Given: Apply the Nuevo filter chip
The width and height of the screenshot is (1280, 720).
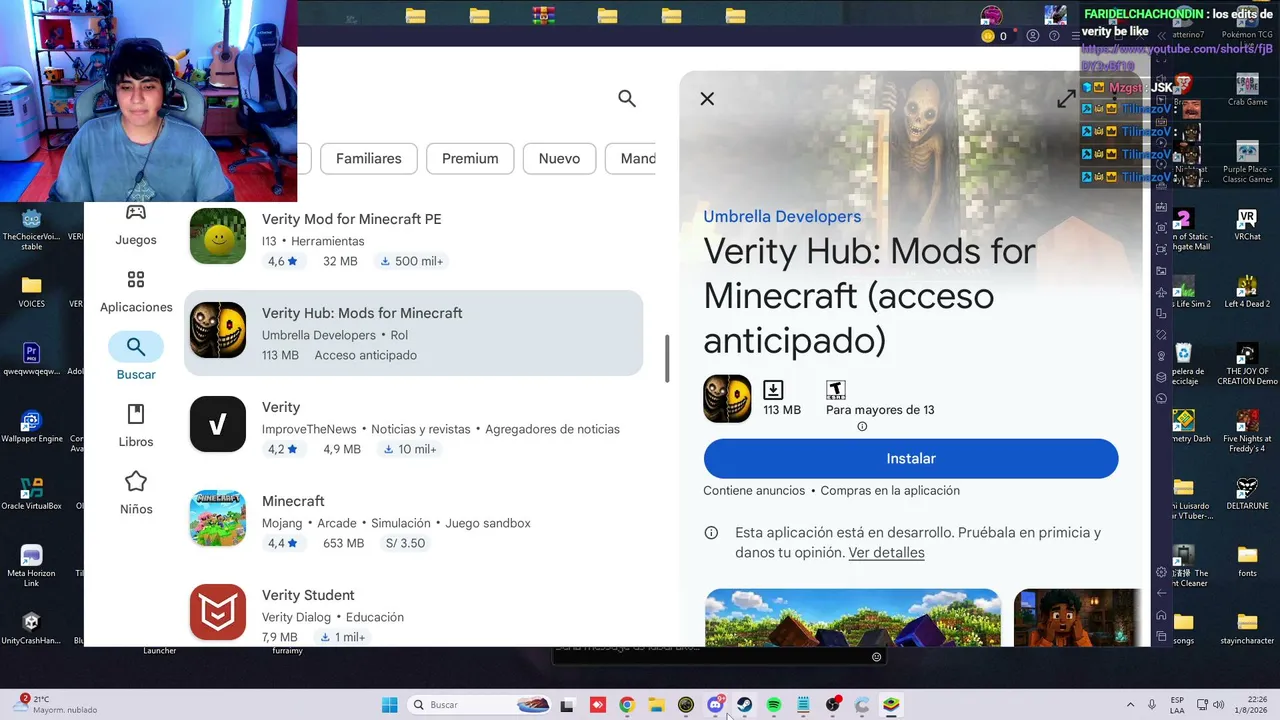Looking at the screenshot, I should click(559, 159).
